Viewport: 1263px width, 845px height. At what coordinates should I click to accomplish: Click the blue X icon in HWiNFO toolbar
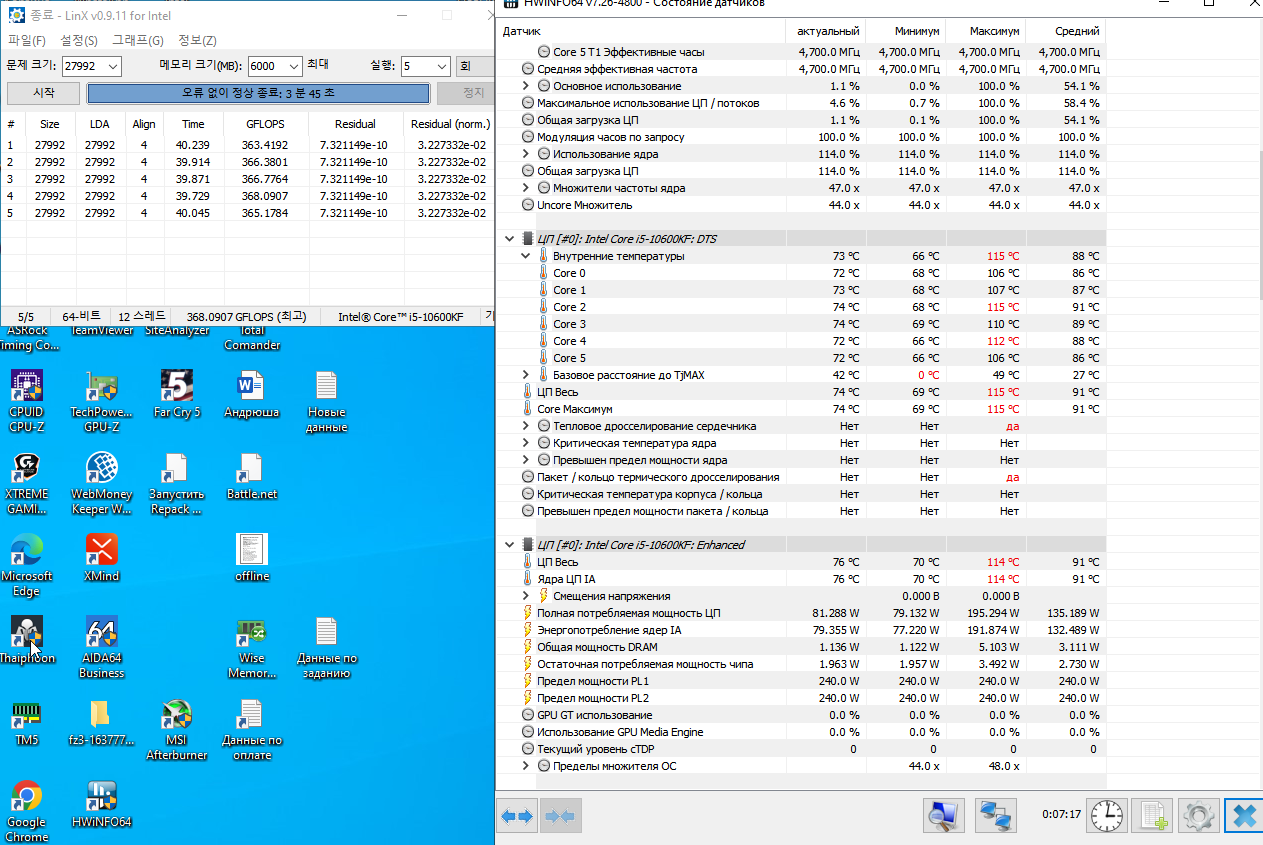(x=1243, y=816)
